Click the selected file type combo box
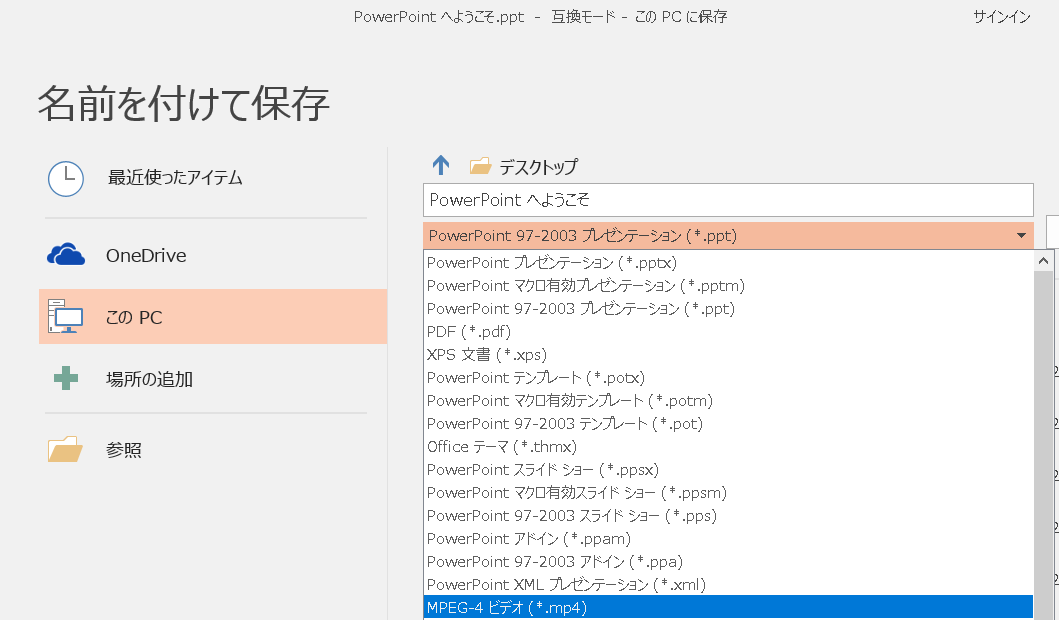The image size is (1059, 620). [728, 236]
